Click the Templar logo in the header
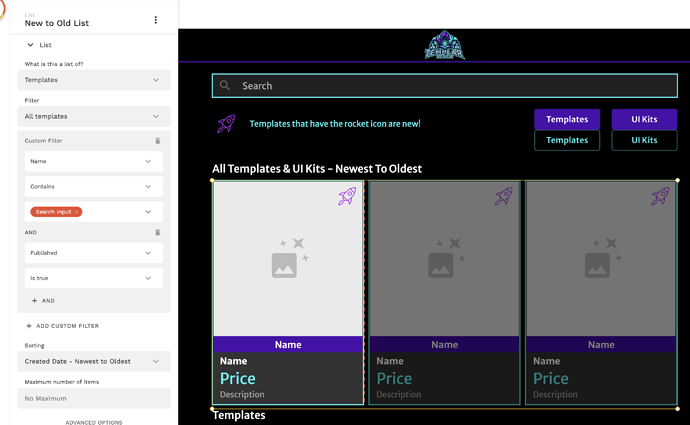 click(x=444, y=45)
